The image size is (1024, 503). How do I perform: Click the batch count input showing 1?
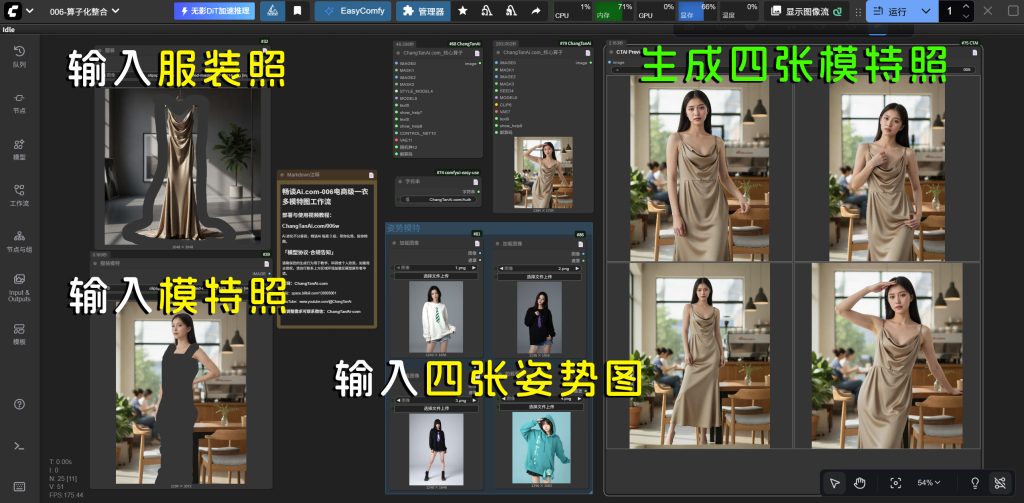pos(950,11)
